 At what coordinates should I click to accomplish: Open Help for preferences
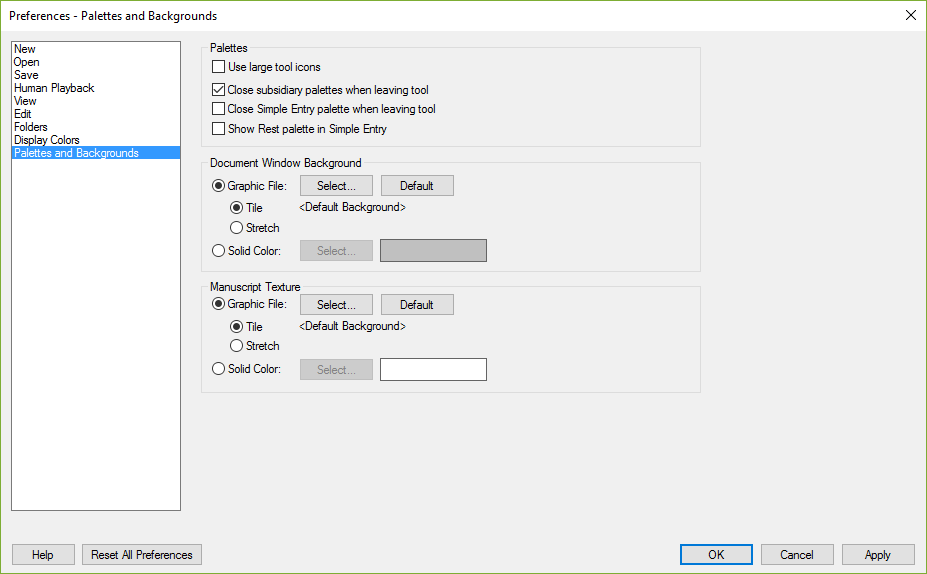coord(43,554)
